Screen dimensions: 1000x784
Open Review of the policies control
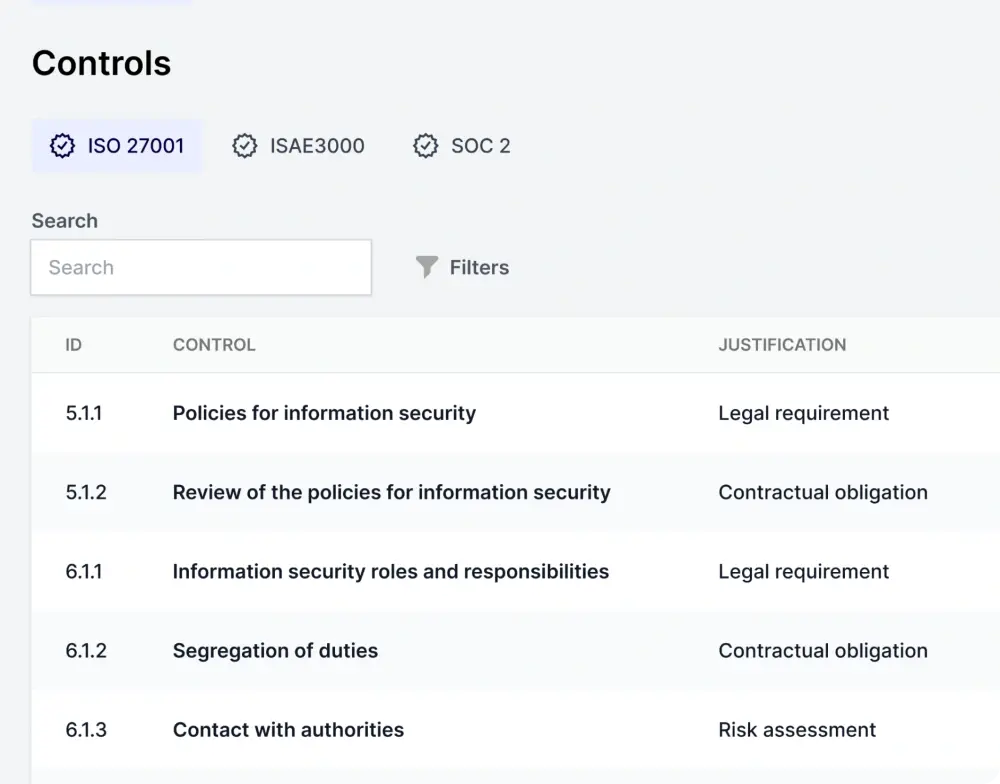point(391,492)
